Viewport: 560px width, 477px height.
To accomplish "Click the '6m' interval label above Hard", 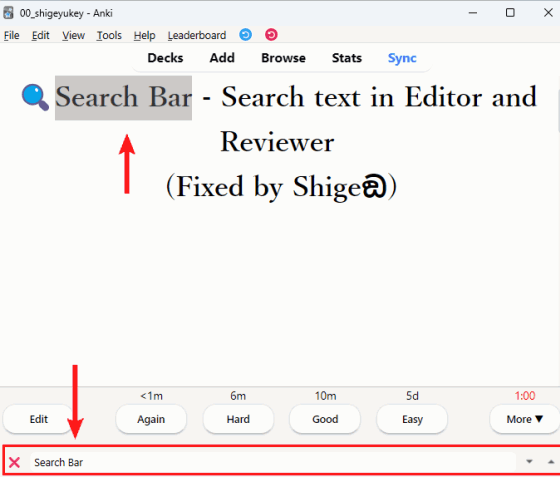I will [x=238, y=396].
